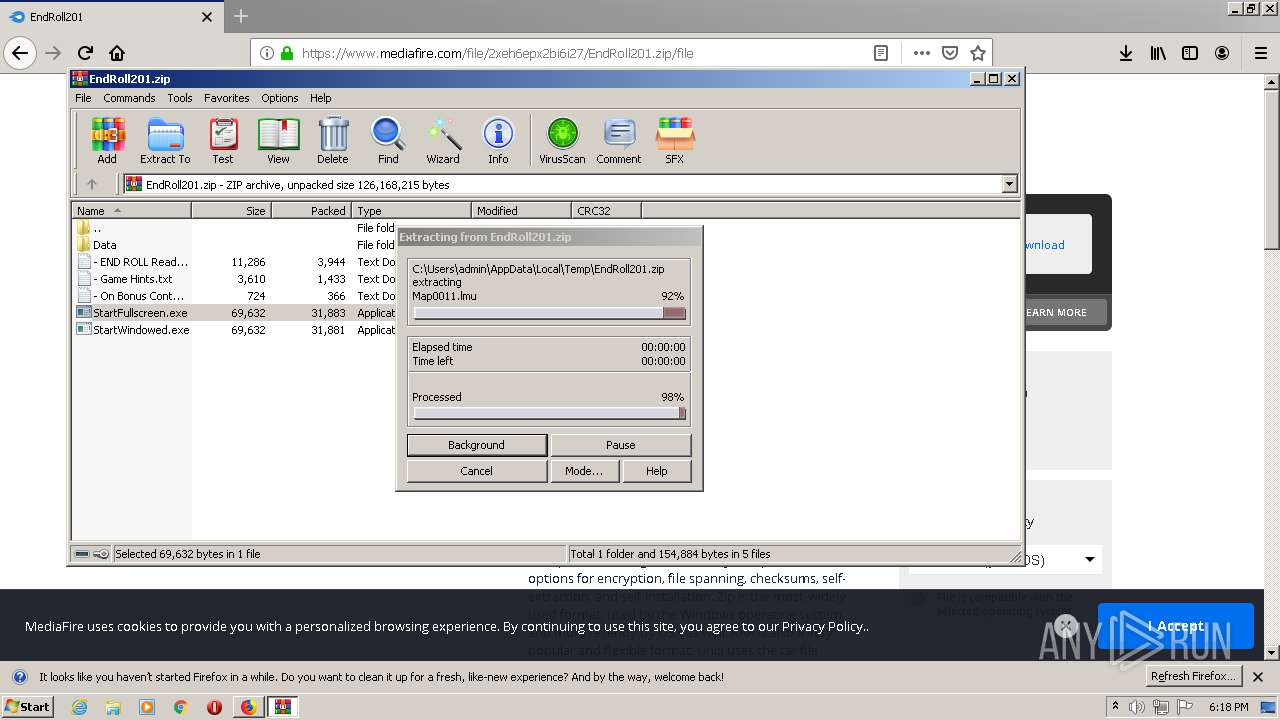This screenshot has height=720, width=1280.
Task: Sort by the Size column header
Action: [x=231, y=210]
